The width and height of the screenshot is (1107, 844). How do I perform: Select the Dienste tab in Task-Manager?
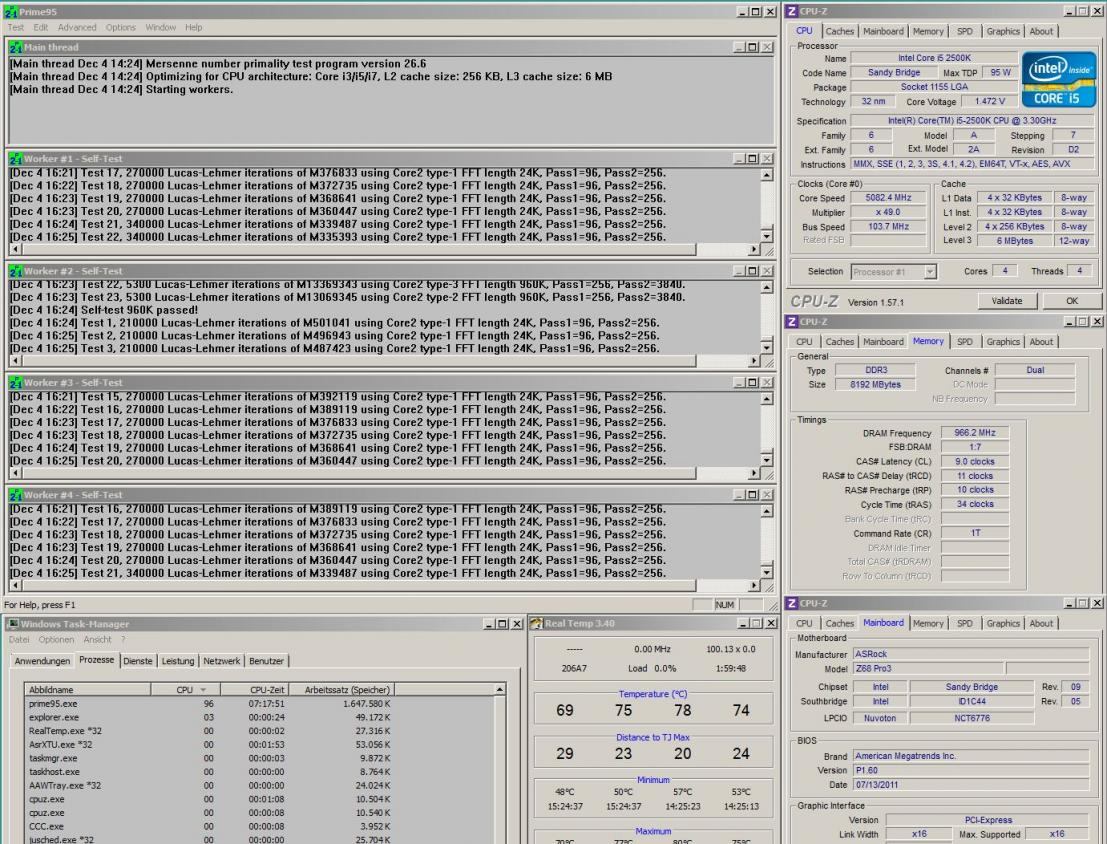(138, 661)
